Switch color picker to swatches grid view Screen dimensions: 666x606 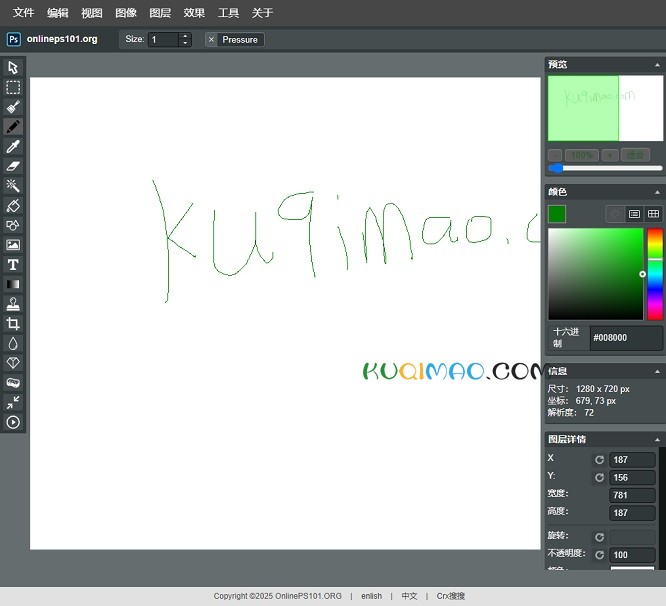click(653, 214)
